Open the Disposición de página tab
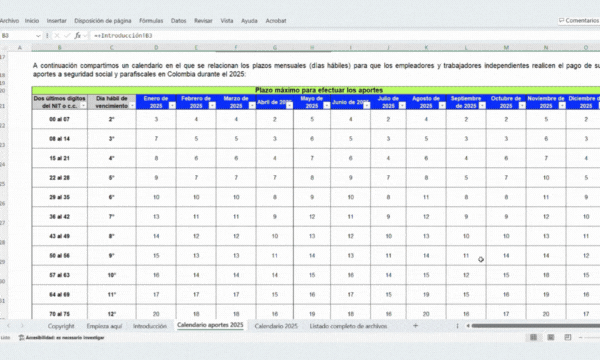 [x=103, y=21]
